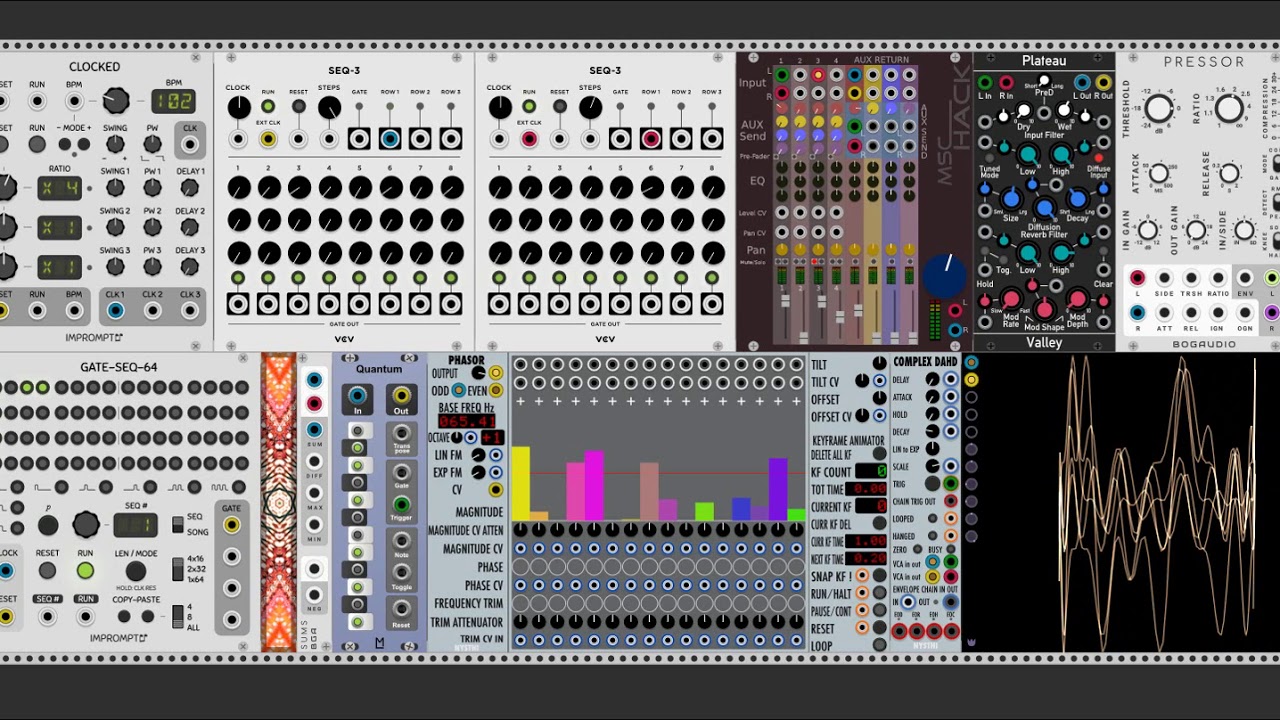Click the SEQ # display on Gate-Seq-64
The height and width of the screenshot is (720, 1280).
point(135,524)
